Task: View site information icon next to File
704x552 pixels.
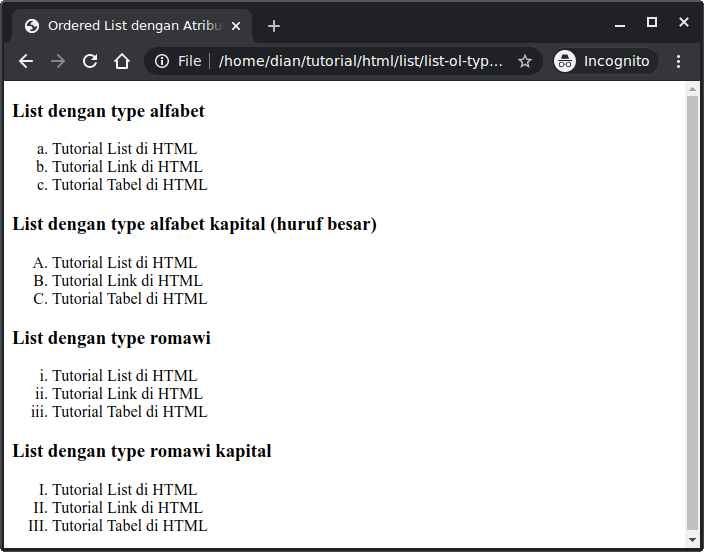Action: click(x=162, y=61)
